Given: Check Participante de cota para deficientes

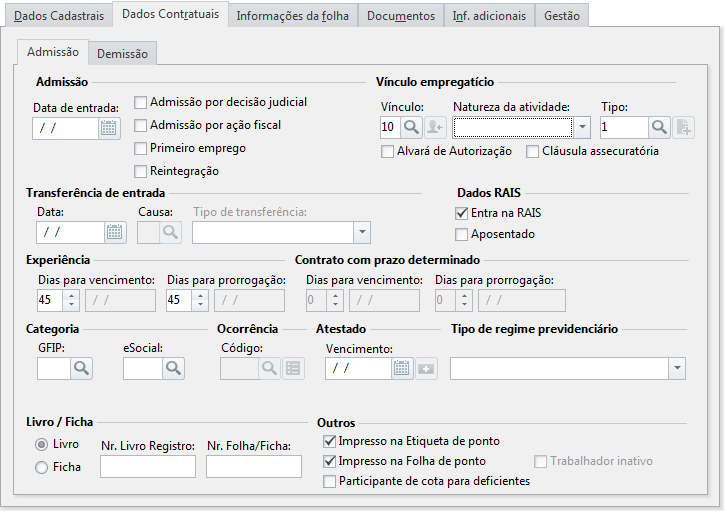Looking at the screenshot, I should 330,482.
